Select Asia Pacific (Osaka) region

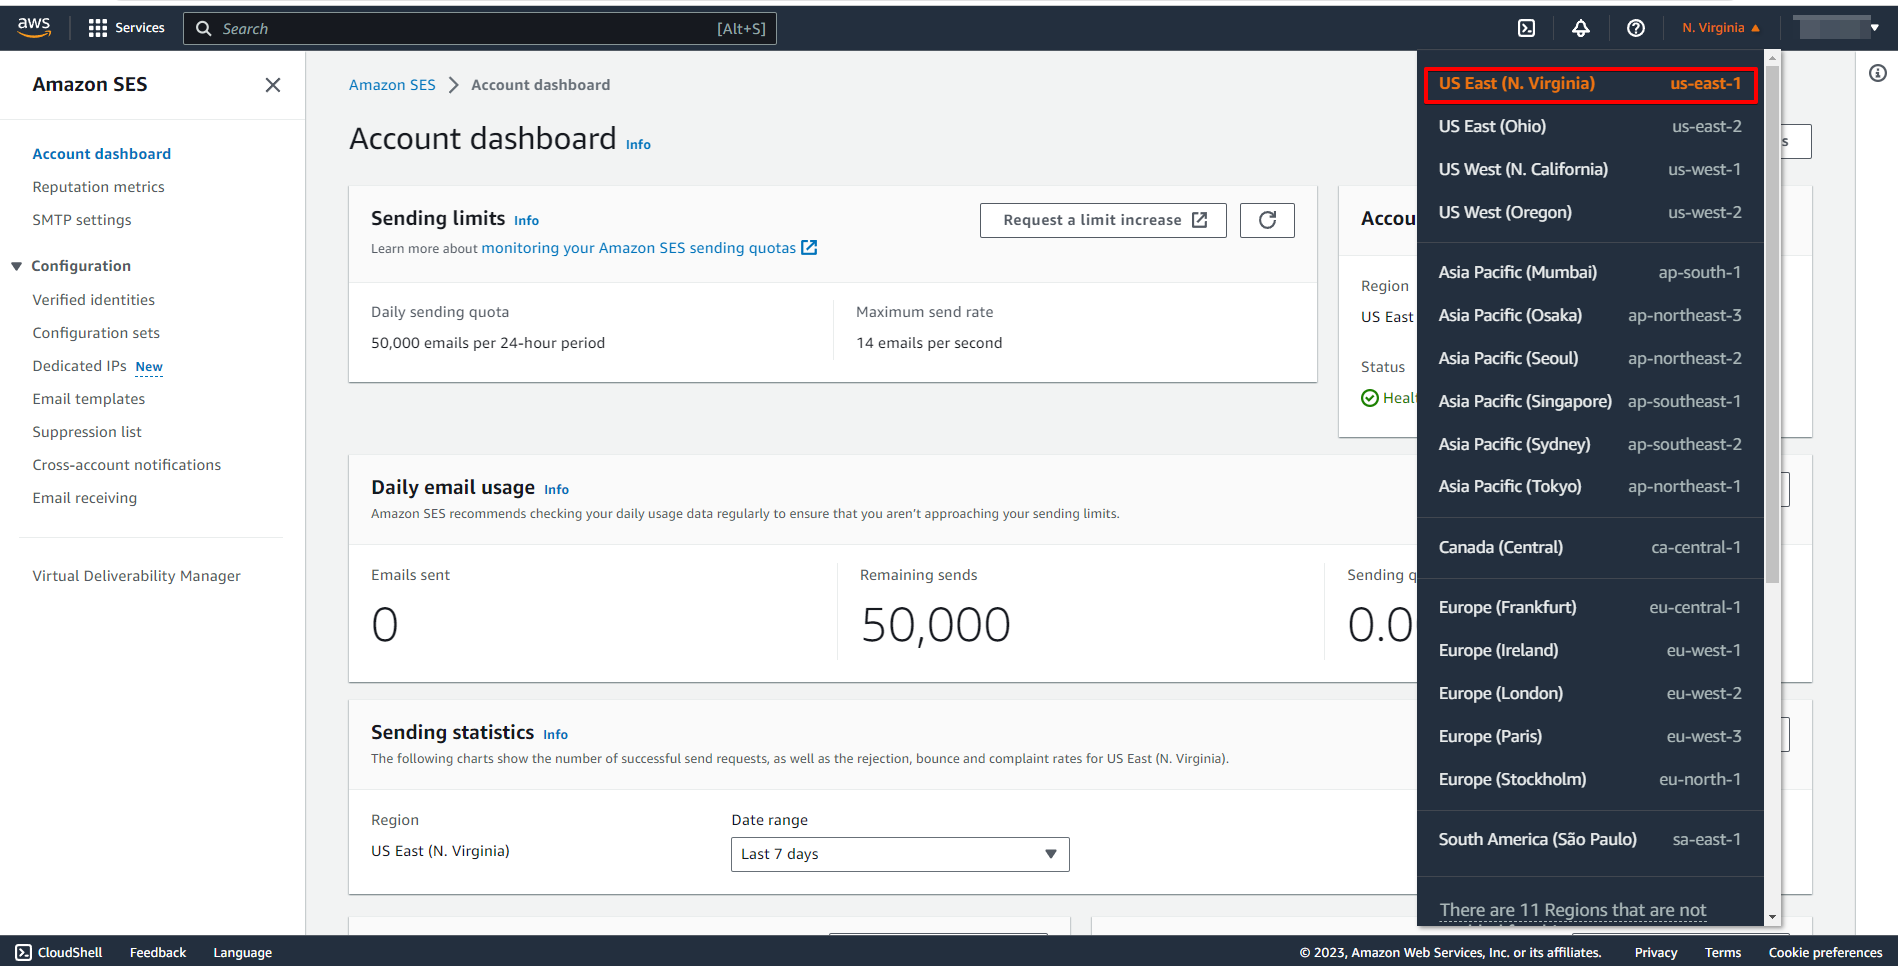click(x=1590, y=315)
